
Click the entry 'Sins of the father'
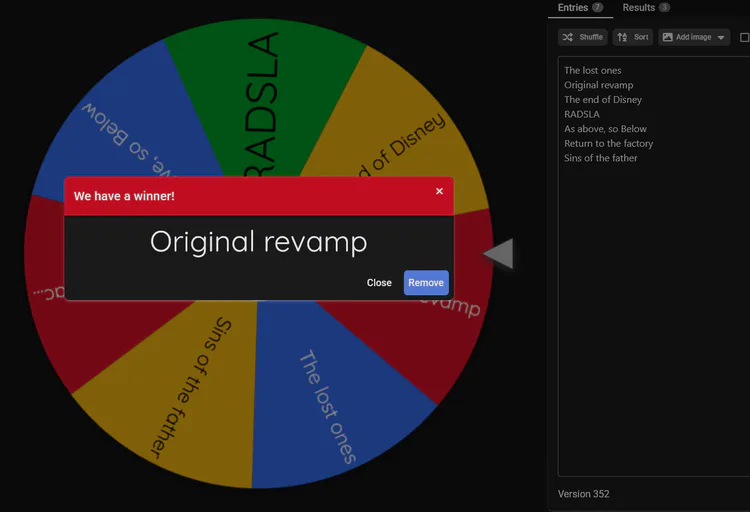(x=600, y=158)
